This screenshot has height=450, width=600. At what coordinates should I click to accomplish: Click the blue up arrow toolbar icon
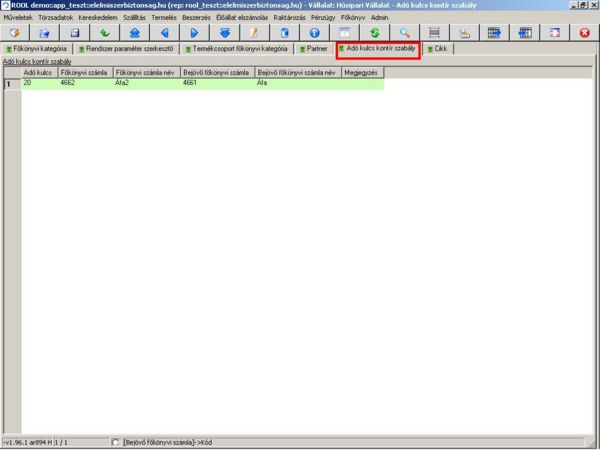point(134,33)
